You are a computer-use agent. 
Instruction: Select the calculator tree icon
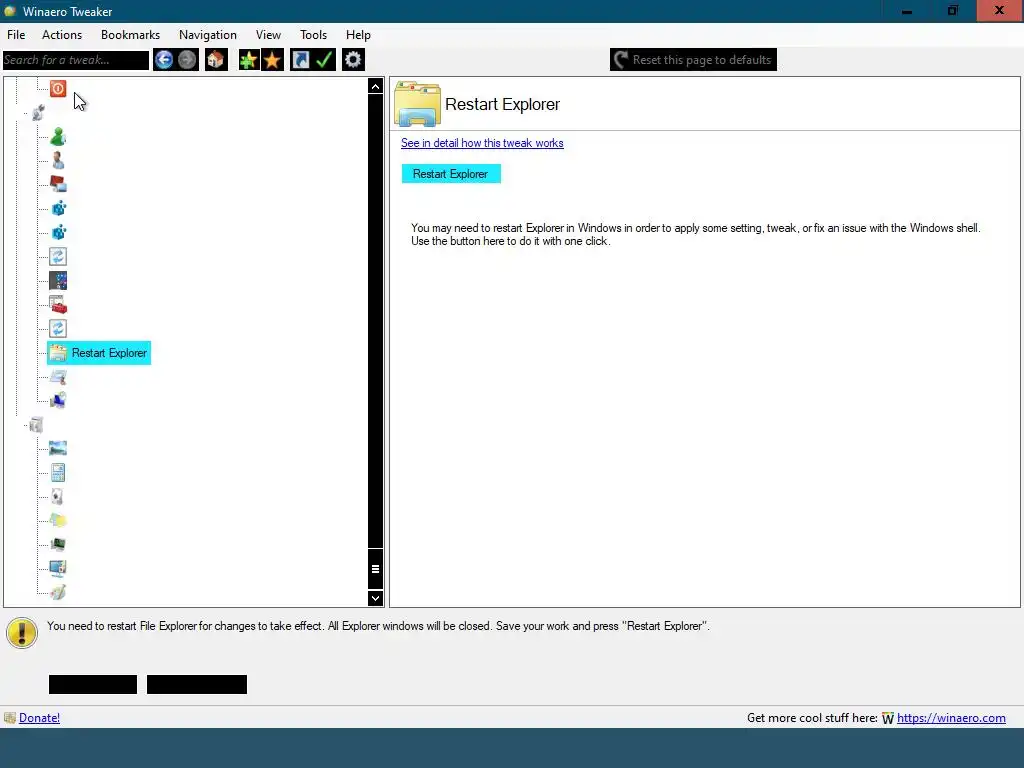tap(58, 472)
